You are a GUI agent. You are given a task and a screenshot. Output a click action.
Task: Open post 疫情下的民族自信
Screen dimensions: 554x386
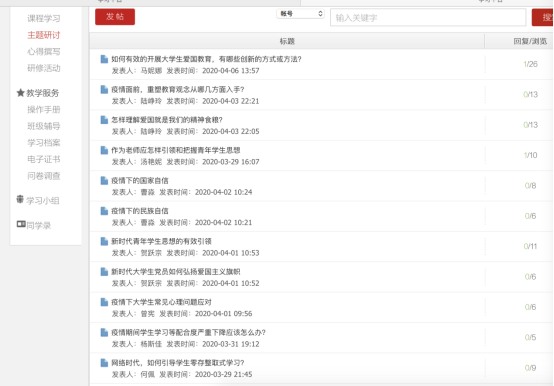coord(140,211)
